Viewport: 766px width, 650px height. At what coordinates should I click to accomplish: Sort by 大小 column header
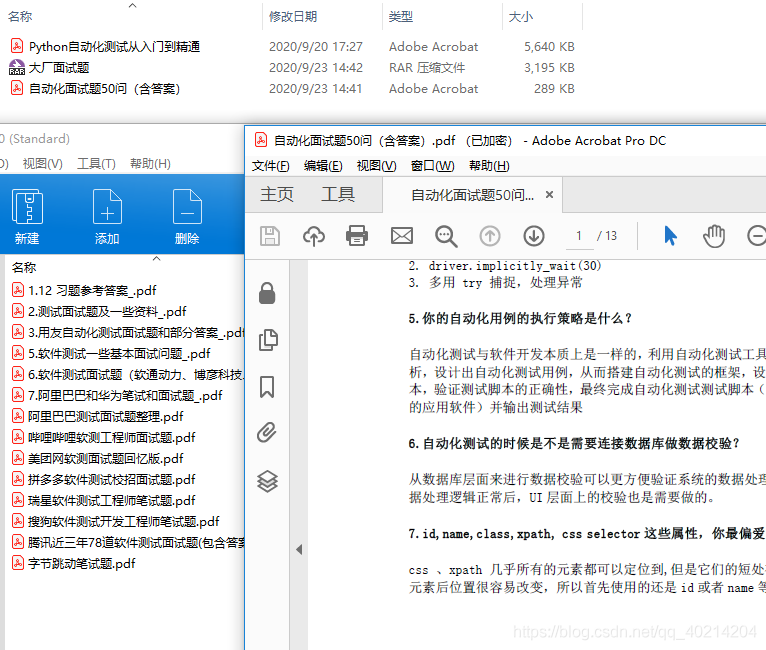pos(521,17)
